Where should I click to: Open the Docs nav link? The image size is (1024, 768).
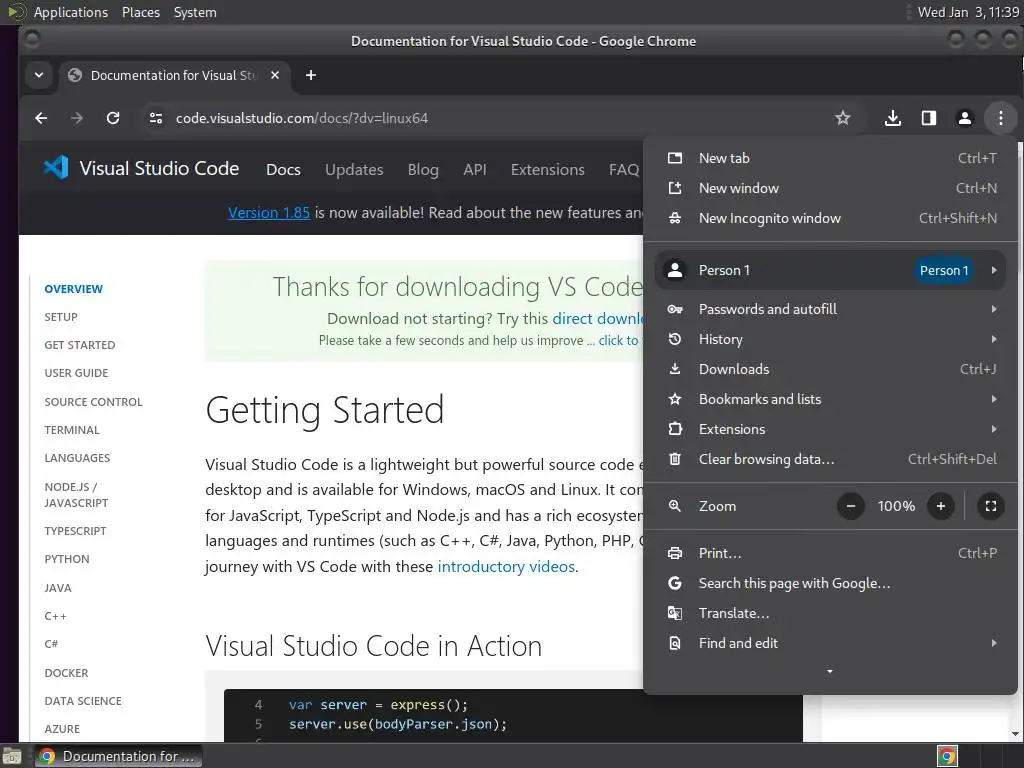pyautogui.click(x=283, y=170)
